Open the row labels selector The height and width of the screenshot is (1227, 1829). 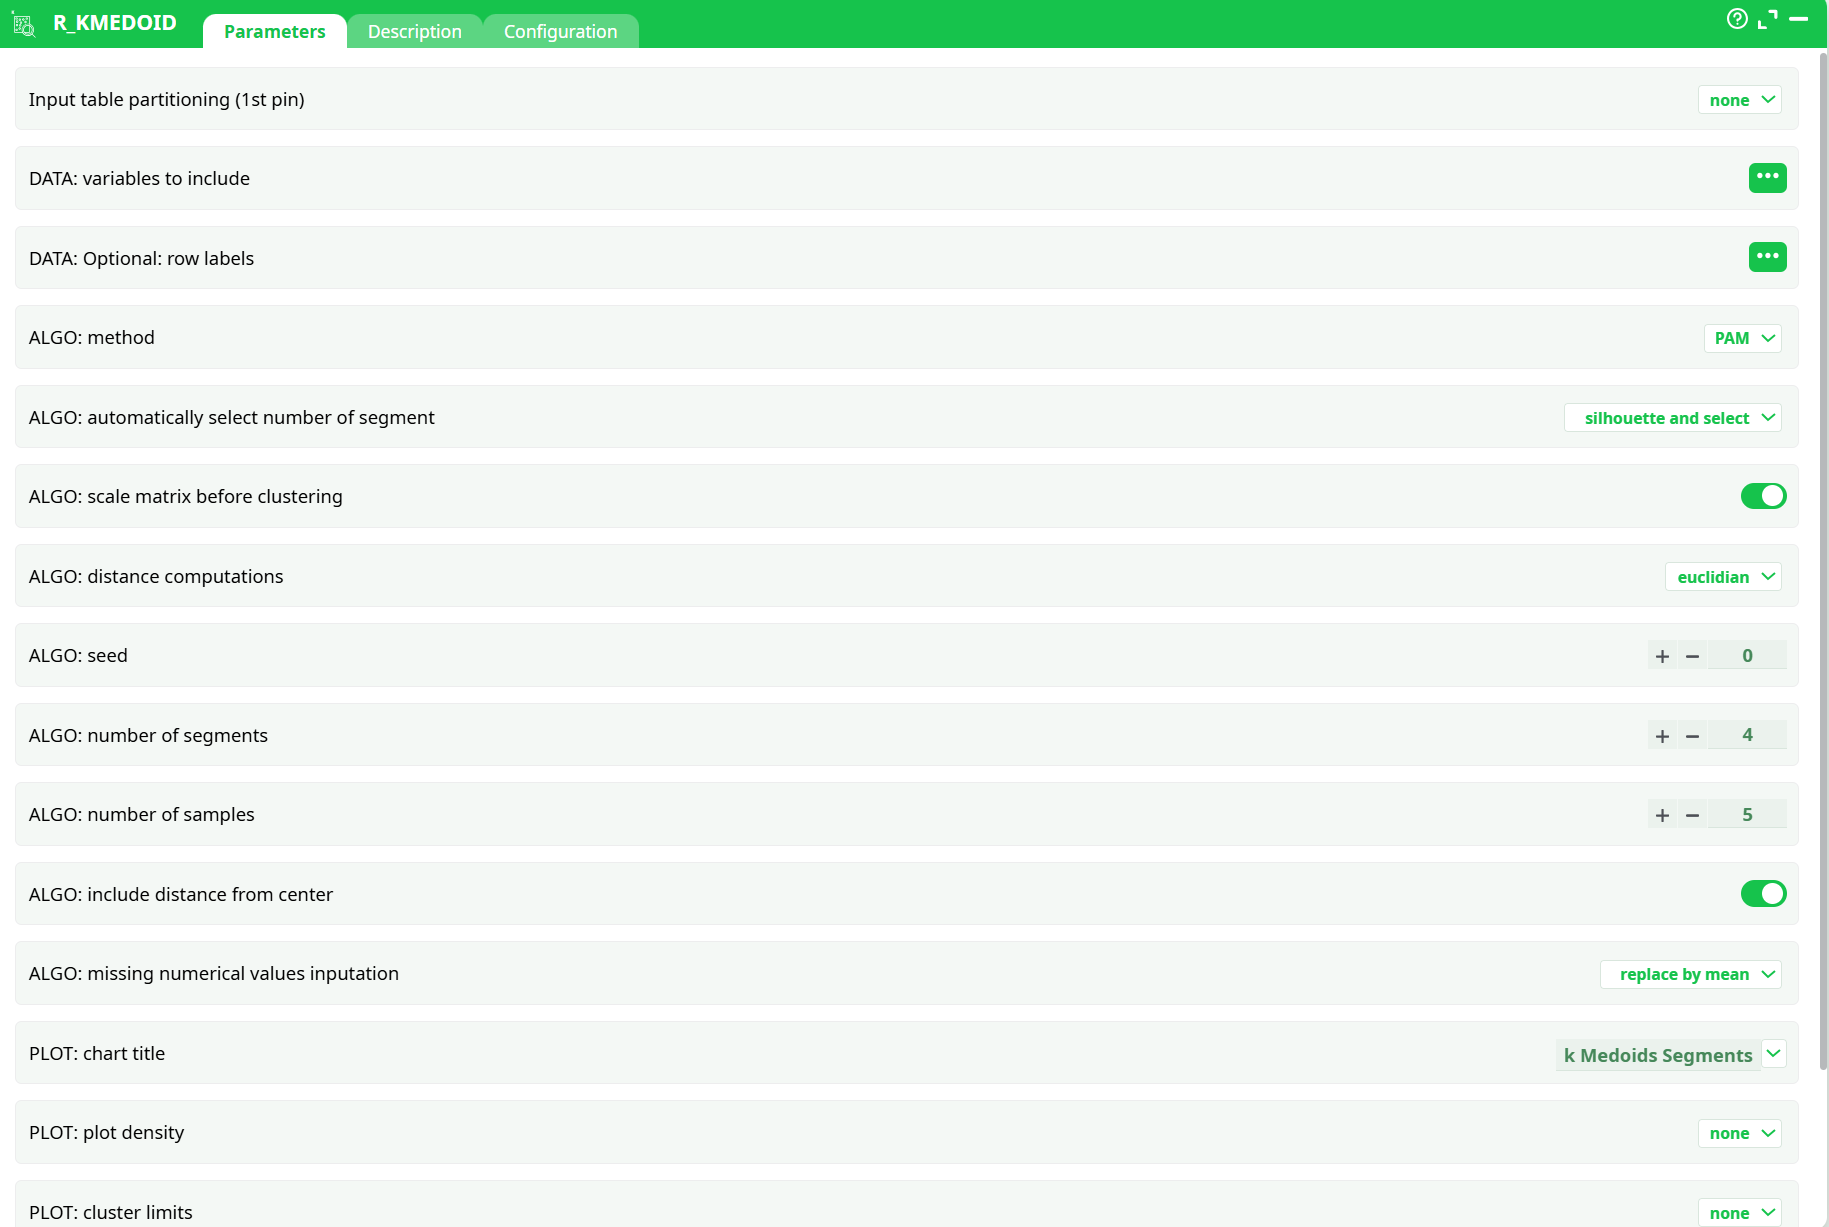(1768, 257)
